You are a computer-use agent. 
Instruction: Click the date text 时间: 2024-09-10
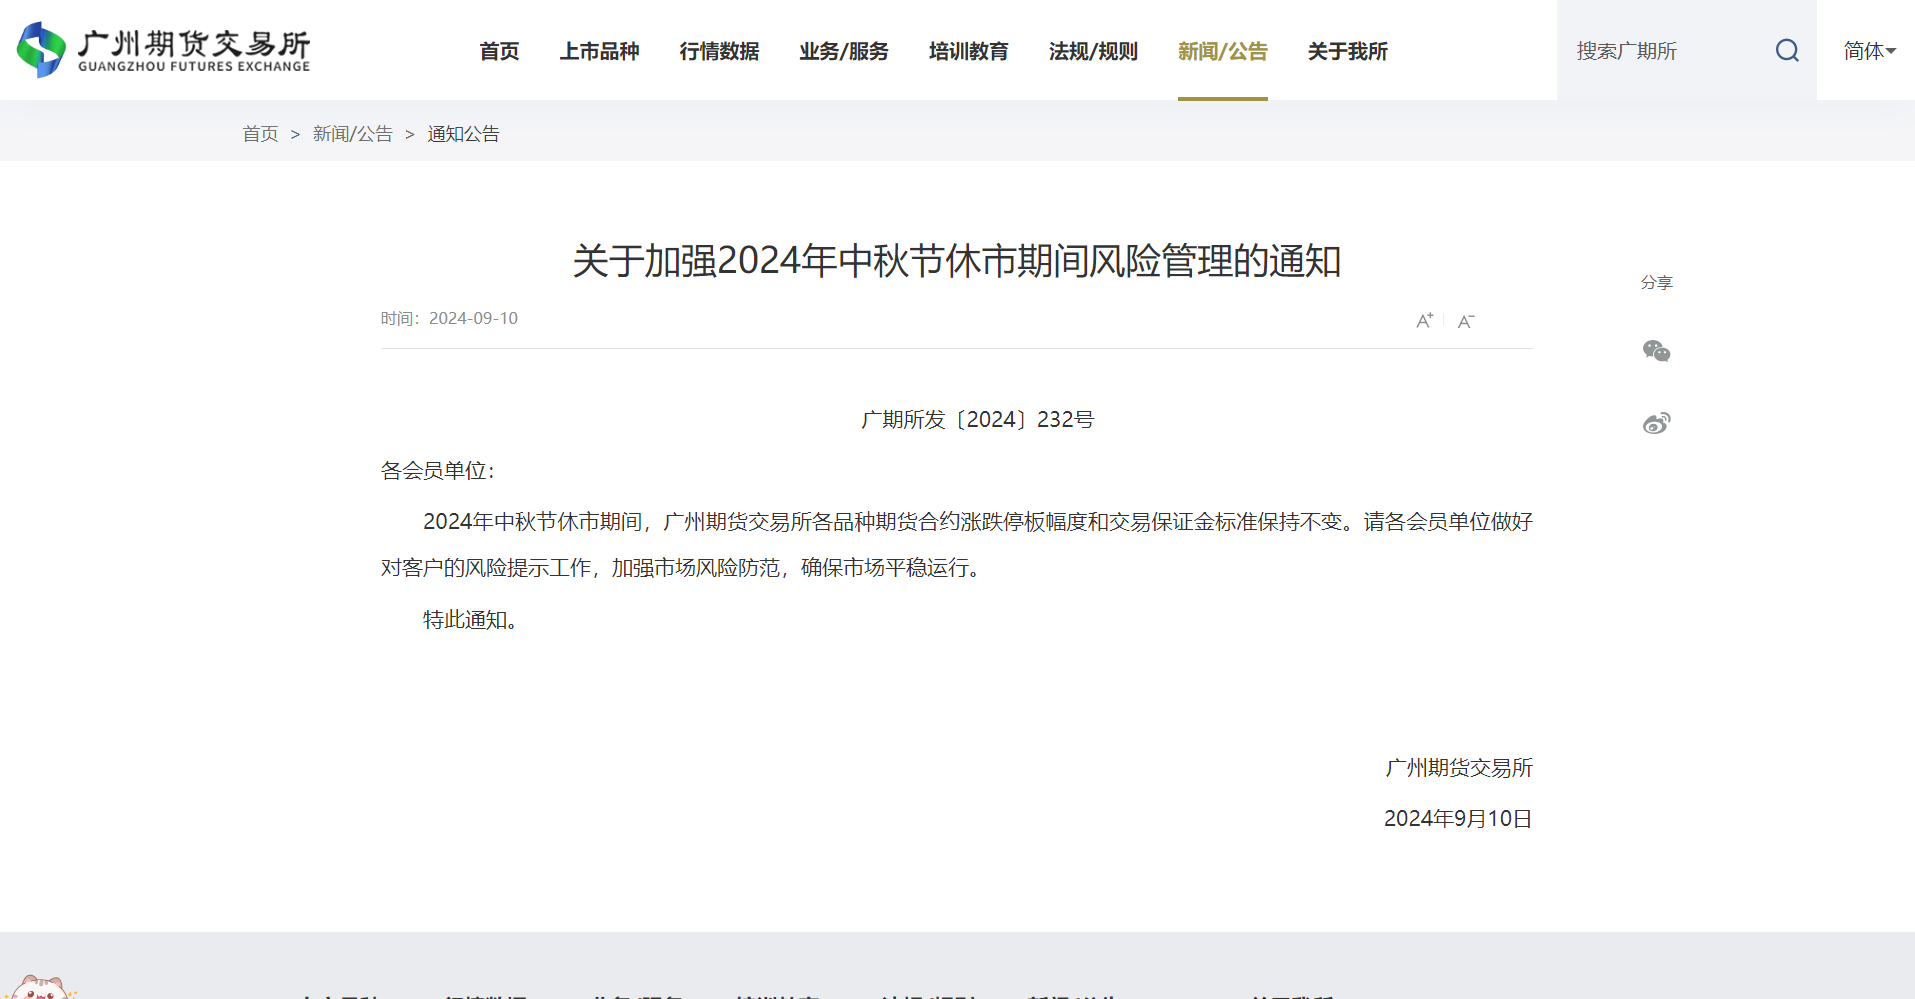pyautogui.click(x=449, y=318)
